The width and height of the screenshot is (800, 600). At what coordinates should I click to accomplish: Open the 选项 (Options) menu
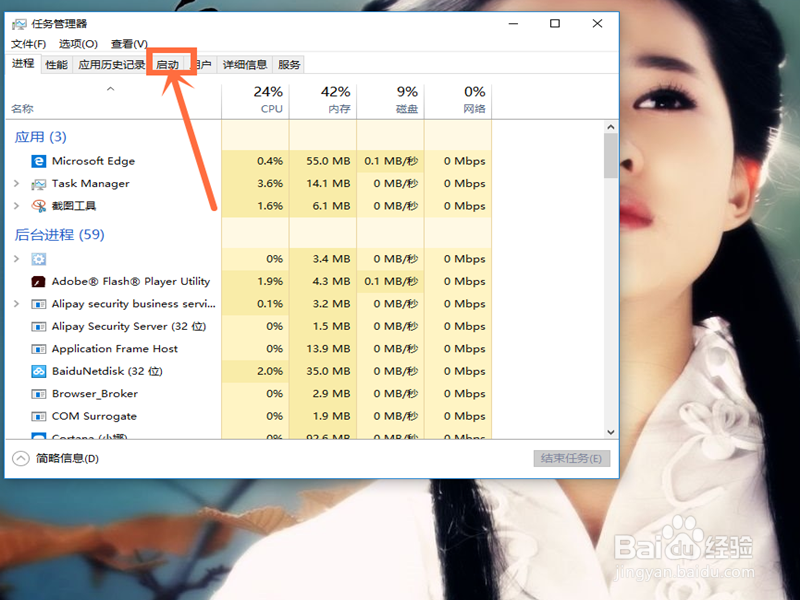click(x=79, y=44)
